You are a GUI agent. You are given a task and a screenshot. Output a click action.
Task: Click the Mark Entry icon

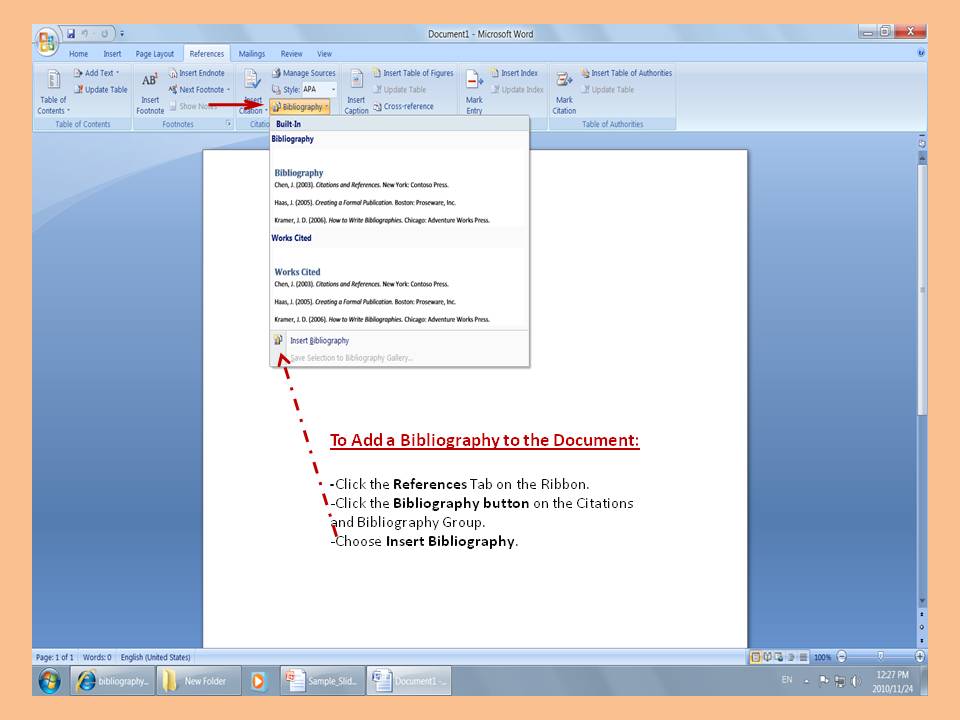[x=475, y=90]
